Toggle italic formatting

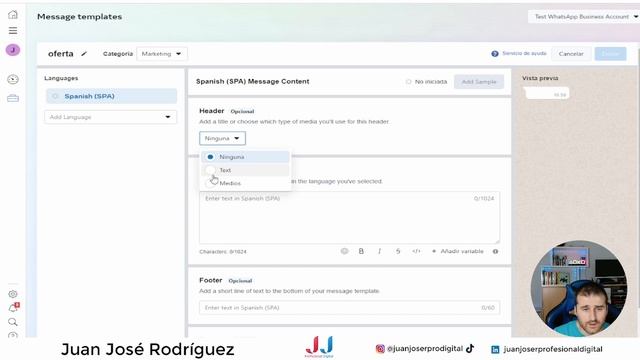pos(380,251)
